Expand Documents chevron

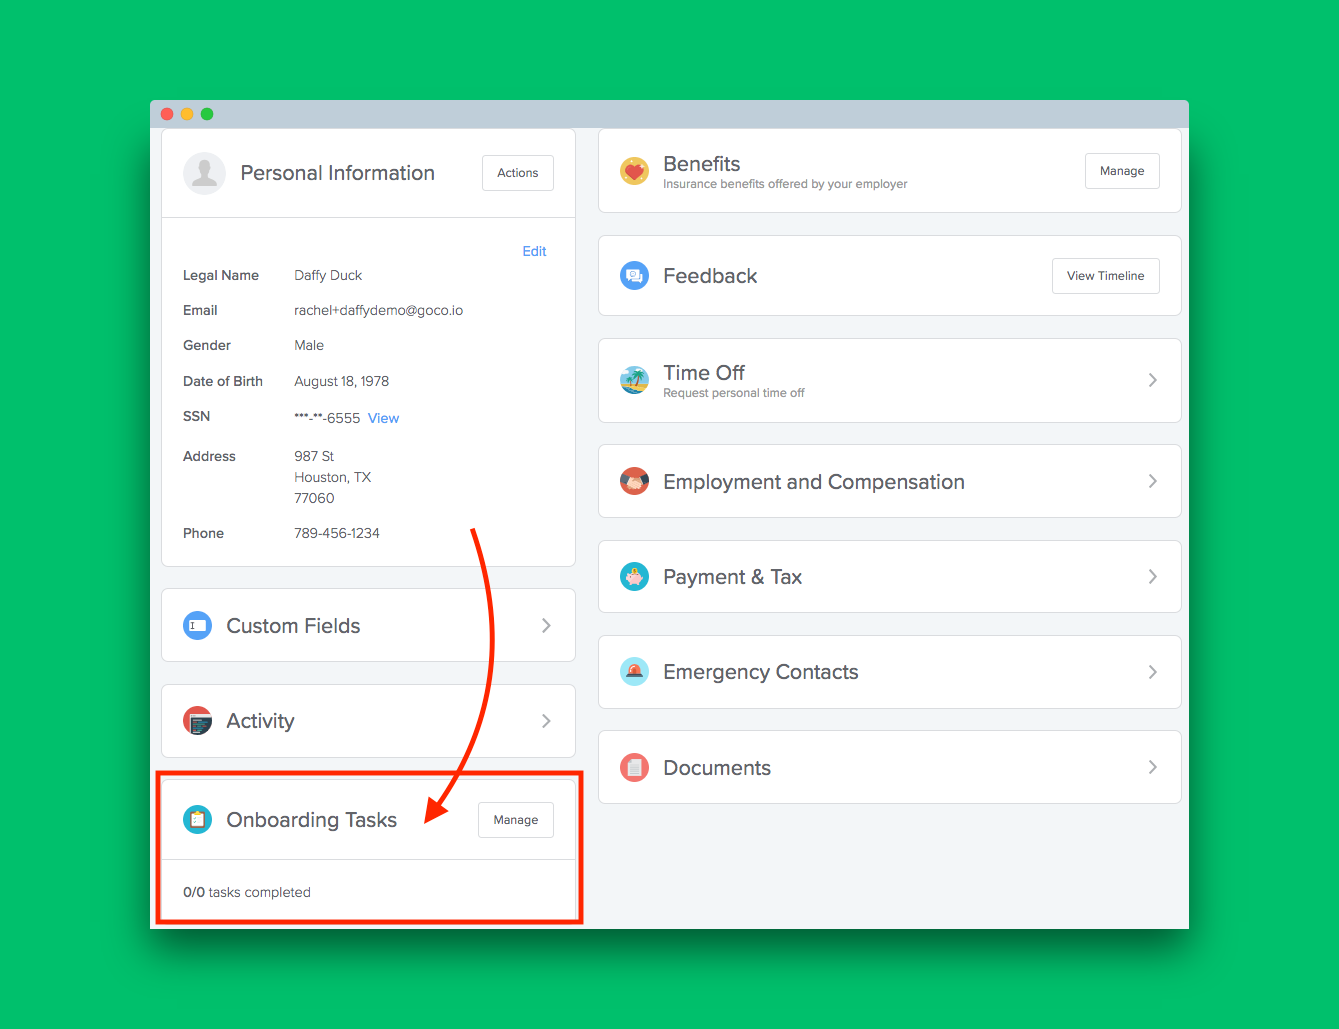pyautogui.click(x=1153, y=768)
